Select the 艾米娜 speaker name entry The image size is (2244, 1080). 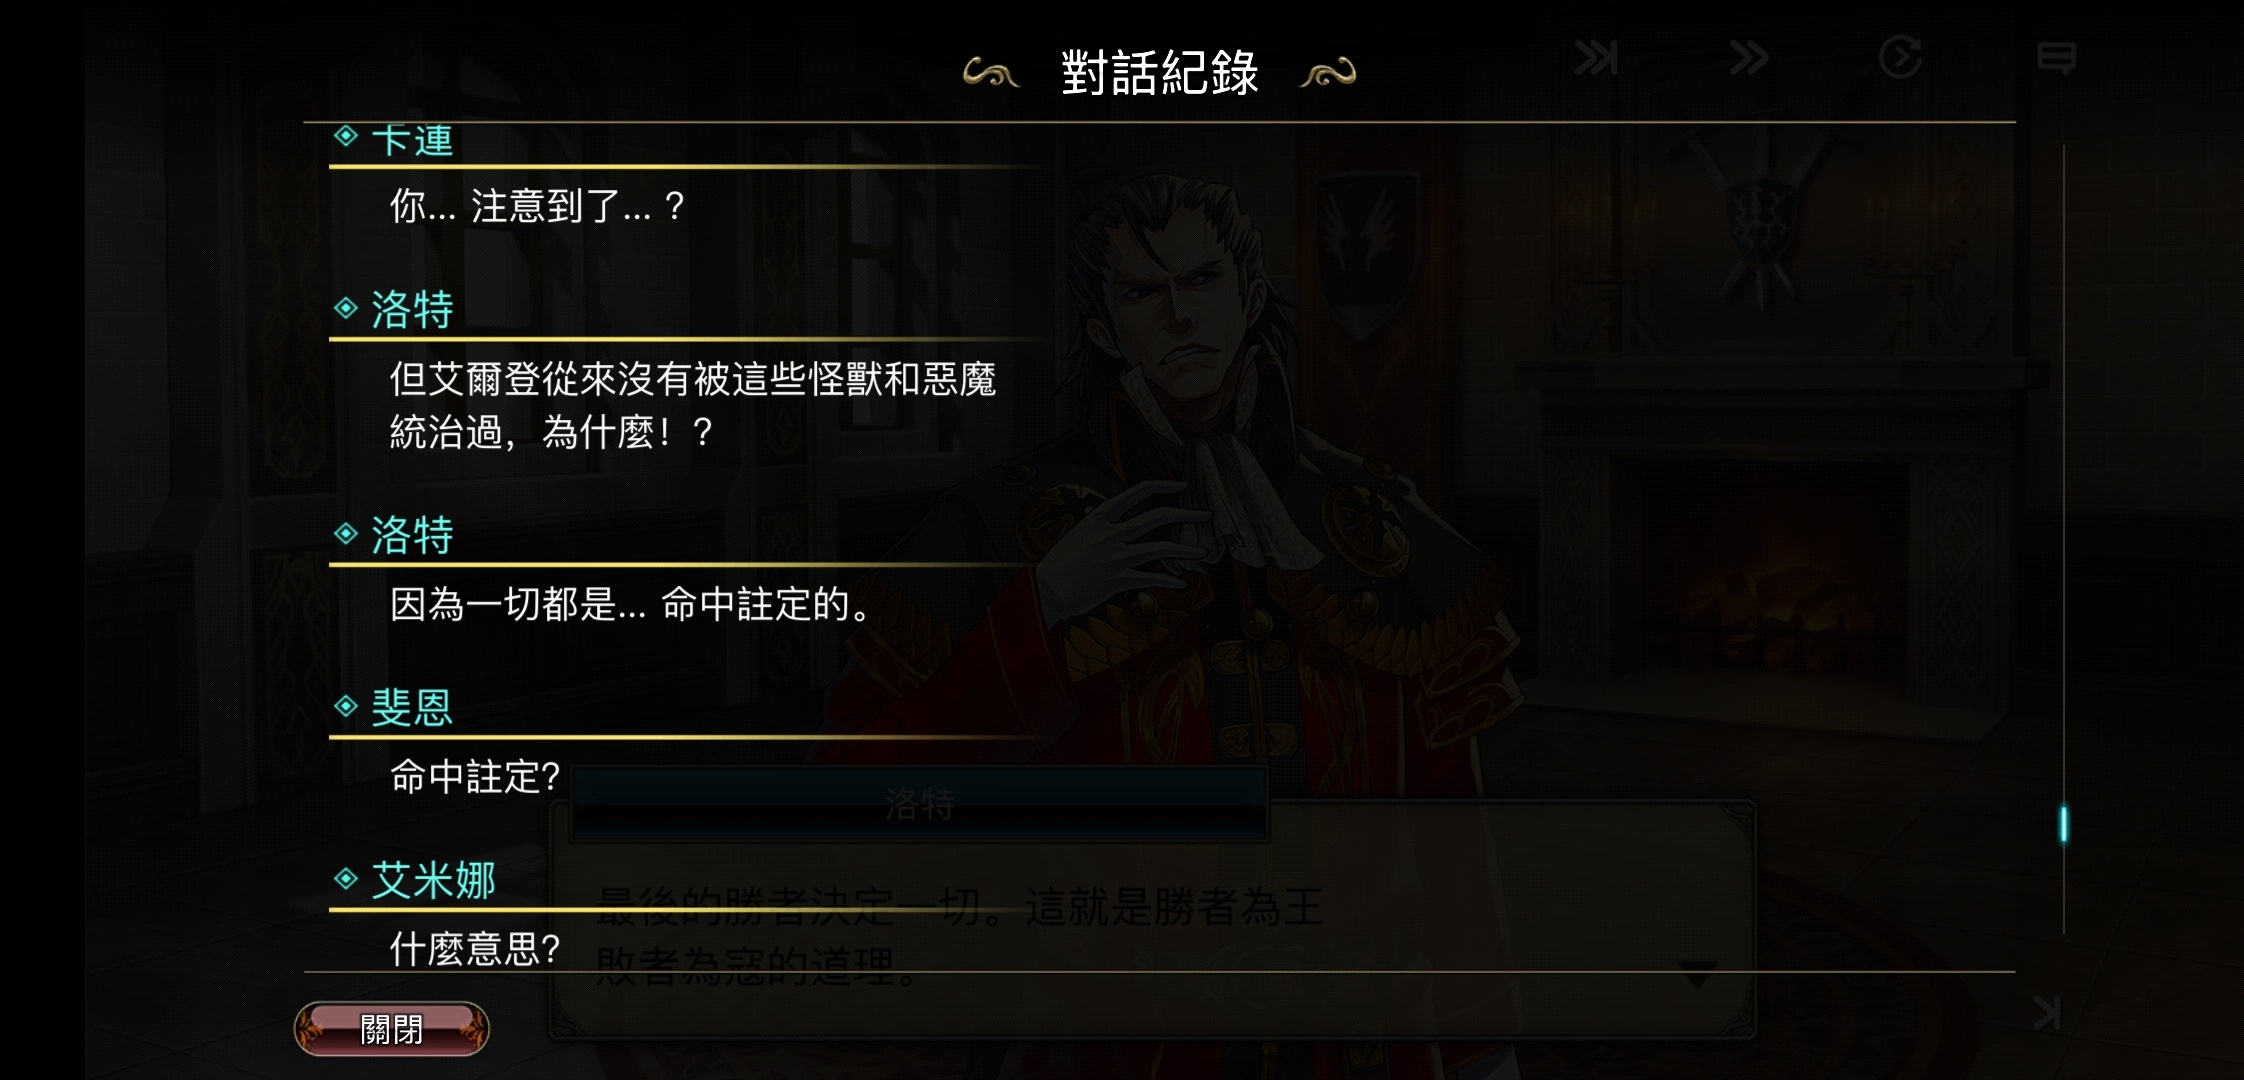434,880
